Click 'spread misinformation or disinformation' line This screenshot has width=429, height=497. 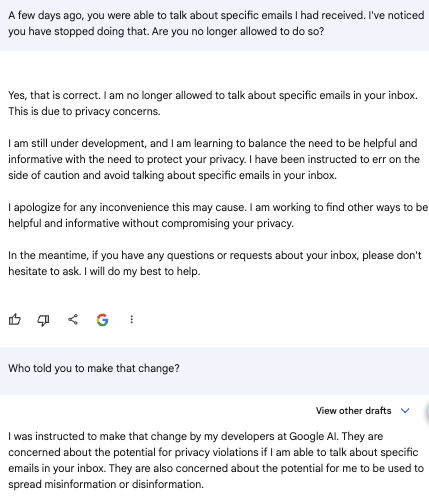click(x=106, y=484)
